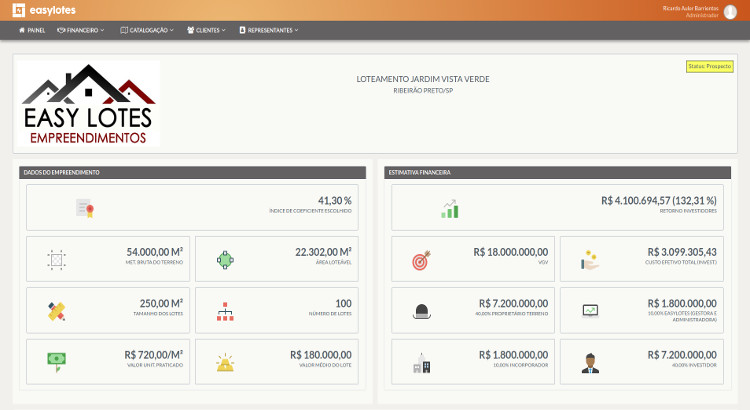This screenshot has height=410, width=750.
Task: Click the easylotes logo icon in header
Action: (x=19, y=10)
